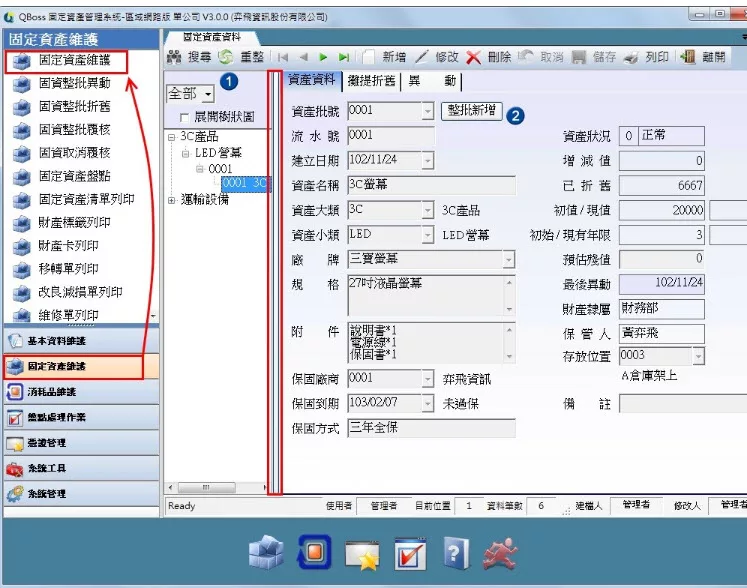Open the blue question mark help icon
Screen dimensions: 747x588
pos(456,551)
